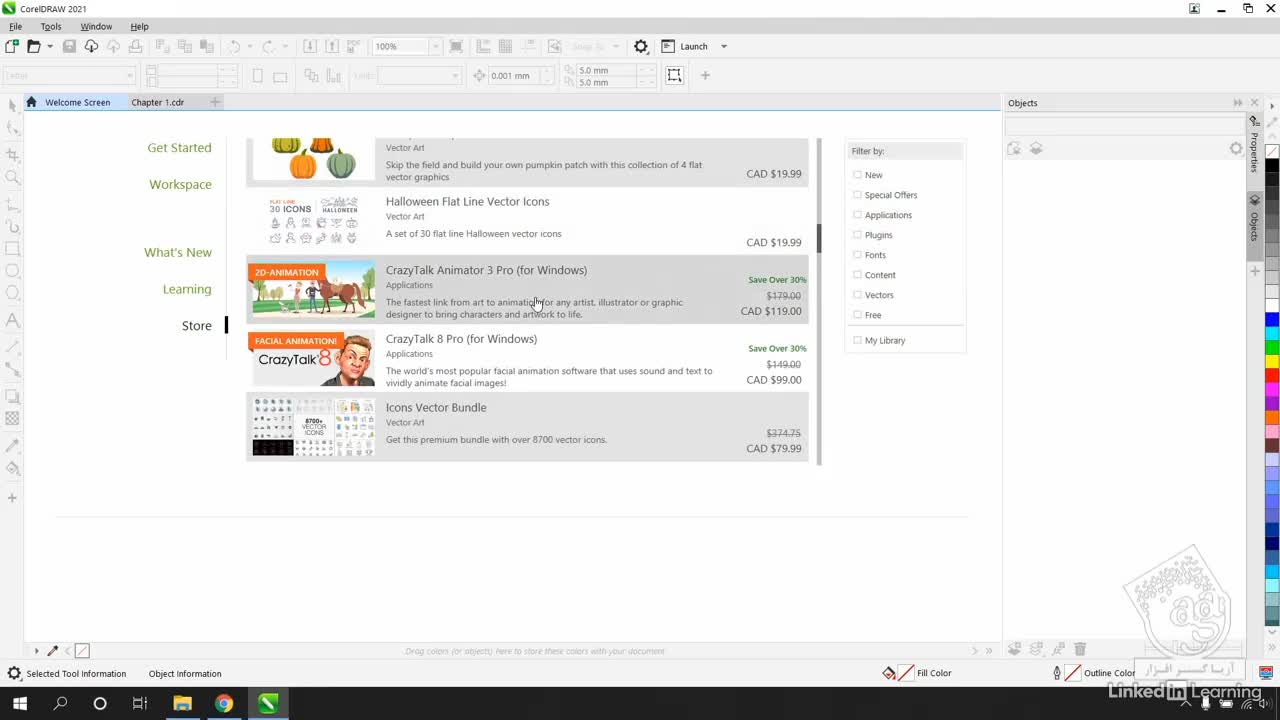Check the Fonts filter box
Screen dimensions: 1280x720
tap(857, 255)
